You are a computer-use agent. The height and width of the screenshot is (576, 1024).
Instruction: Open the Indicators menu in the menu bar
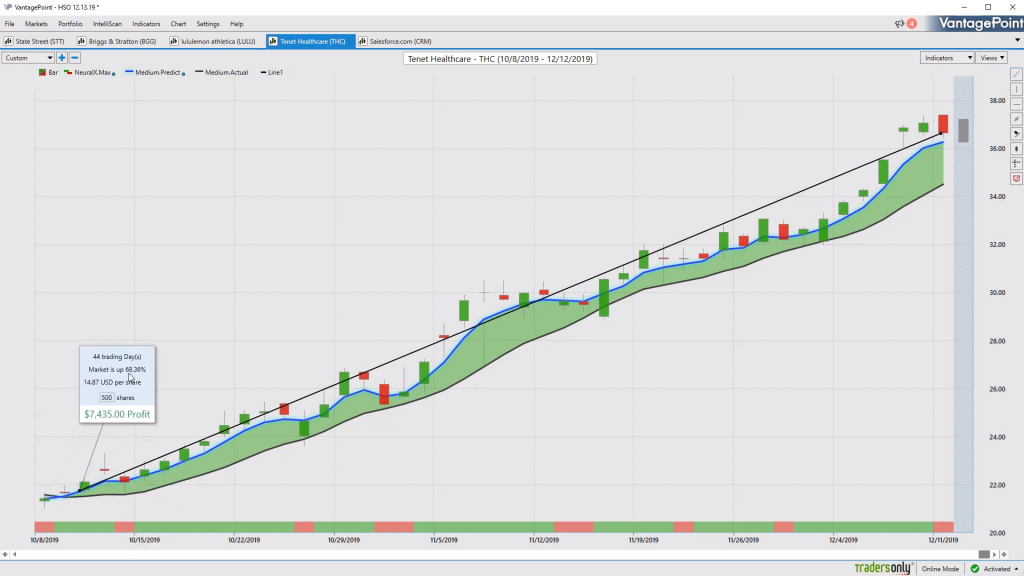coord(146,24)
